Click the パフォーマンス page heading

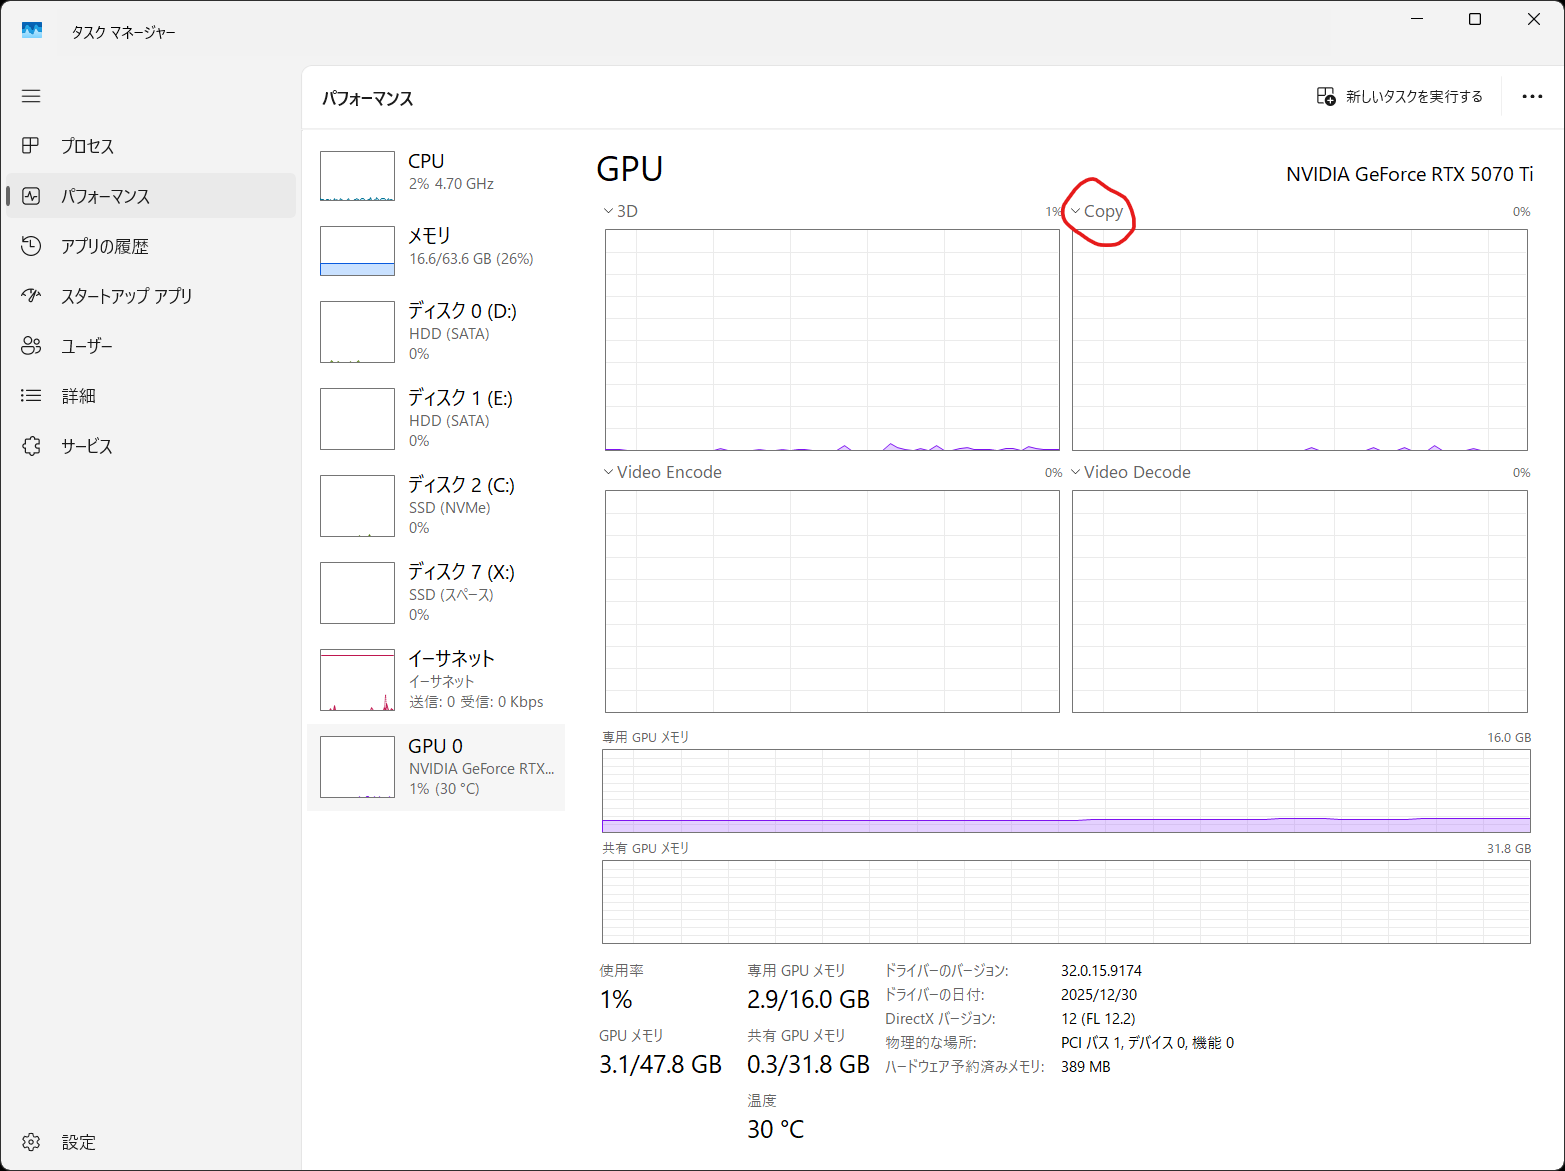[367, 98]
